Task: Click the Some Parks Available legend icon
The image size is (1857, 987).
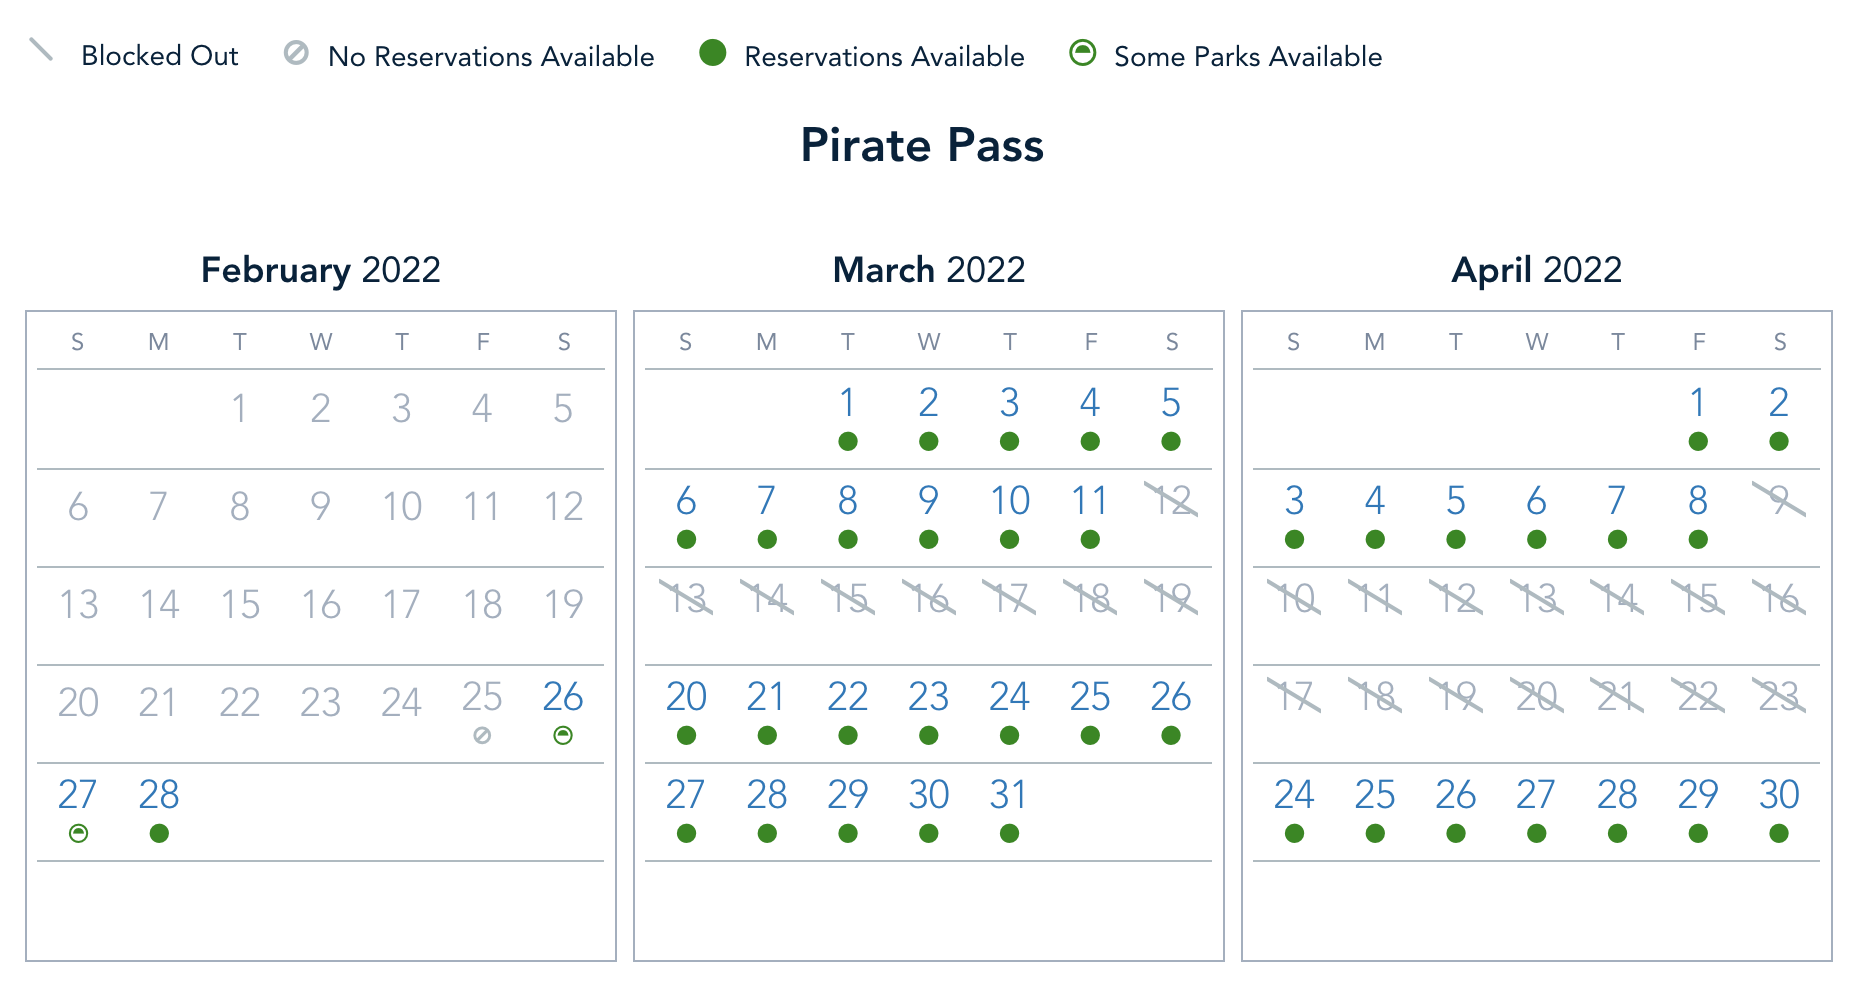Action: pos(1082,53)
